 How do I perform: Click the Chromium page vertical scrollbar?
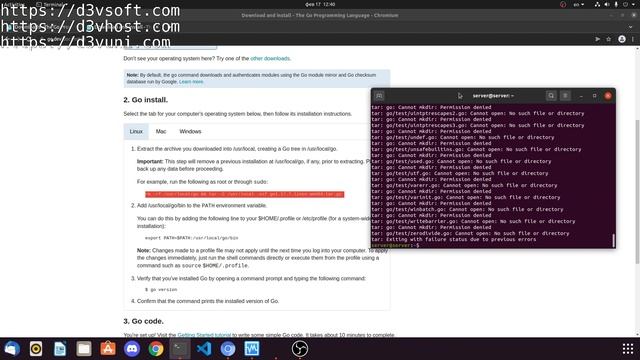[638, 192]
